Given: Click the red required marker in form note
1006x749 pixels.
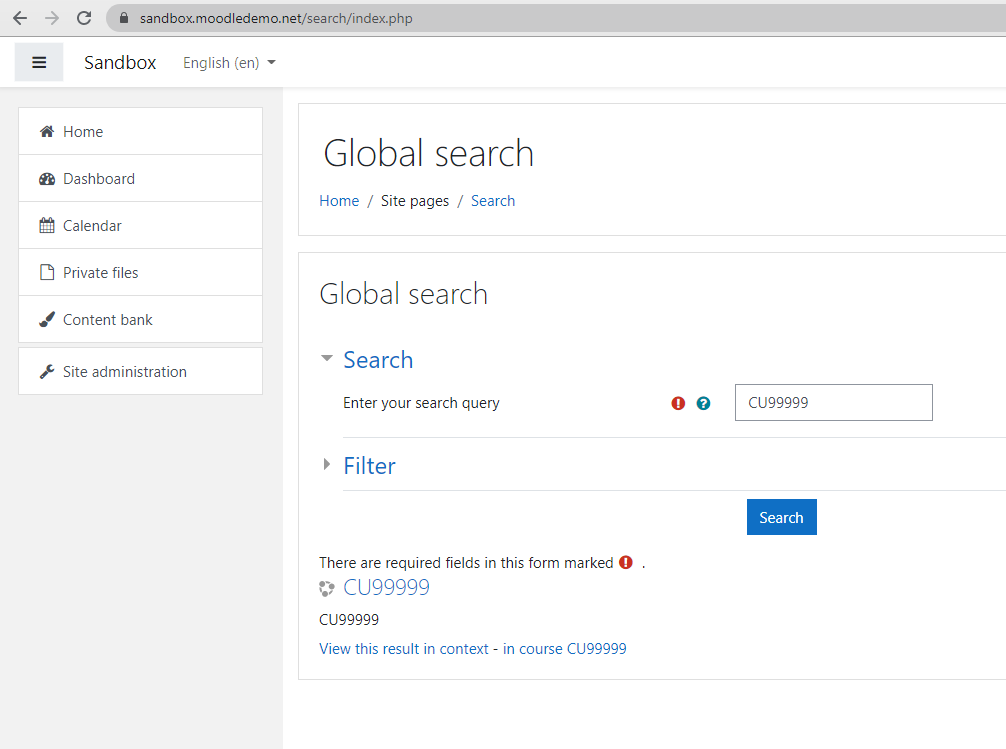Looking at the screenshot, I should pos(626,562).
